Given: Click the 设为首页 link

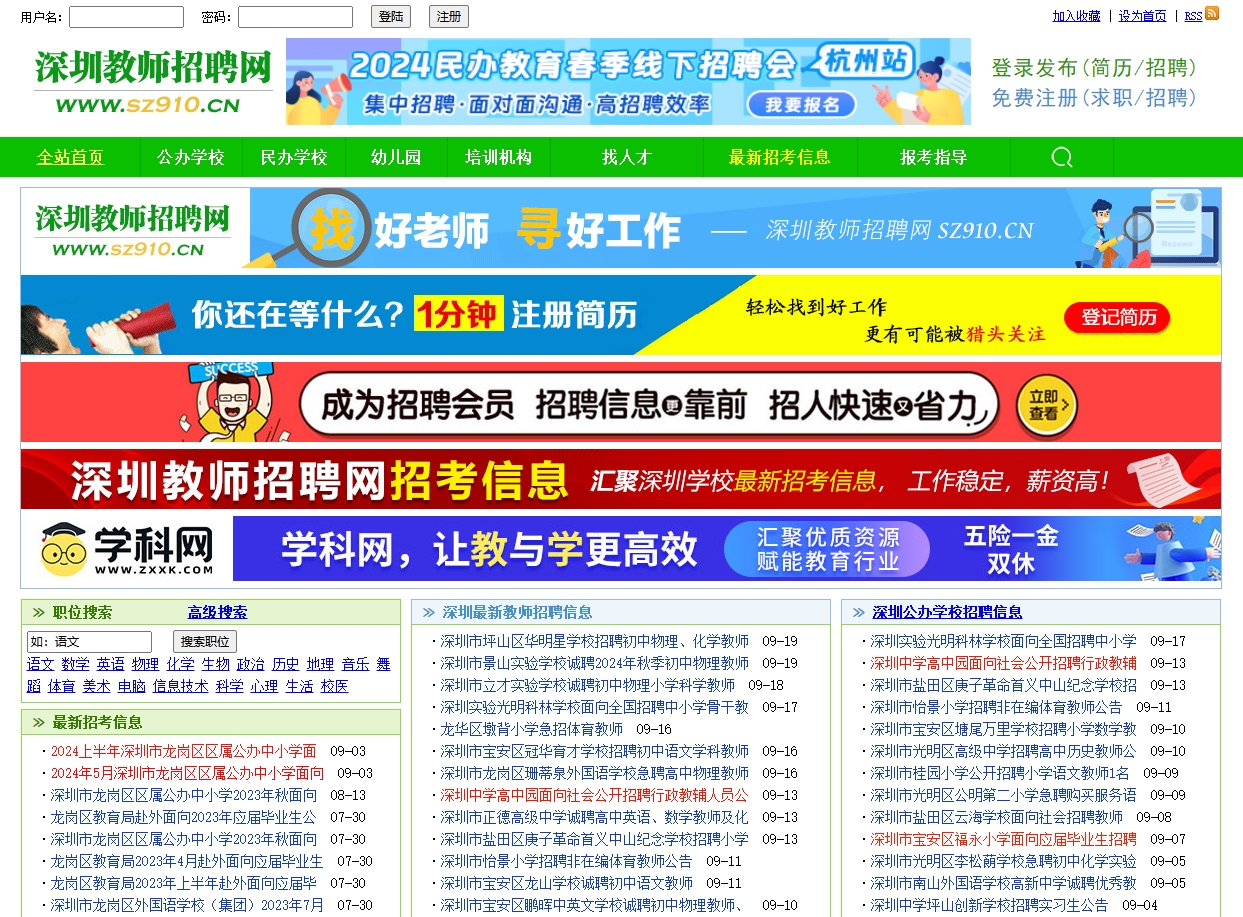Looking at the screenshot, I should [x=1142, y=16].
